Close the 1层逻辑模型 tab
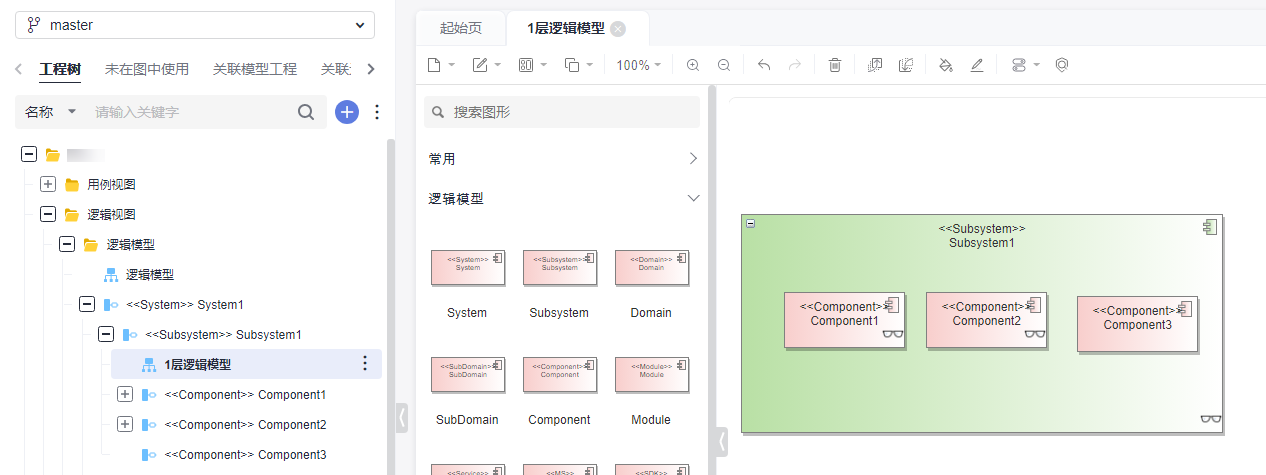 point(618,29)
